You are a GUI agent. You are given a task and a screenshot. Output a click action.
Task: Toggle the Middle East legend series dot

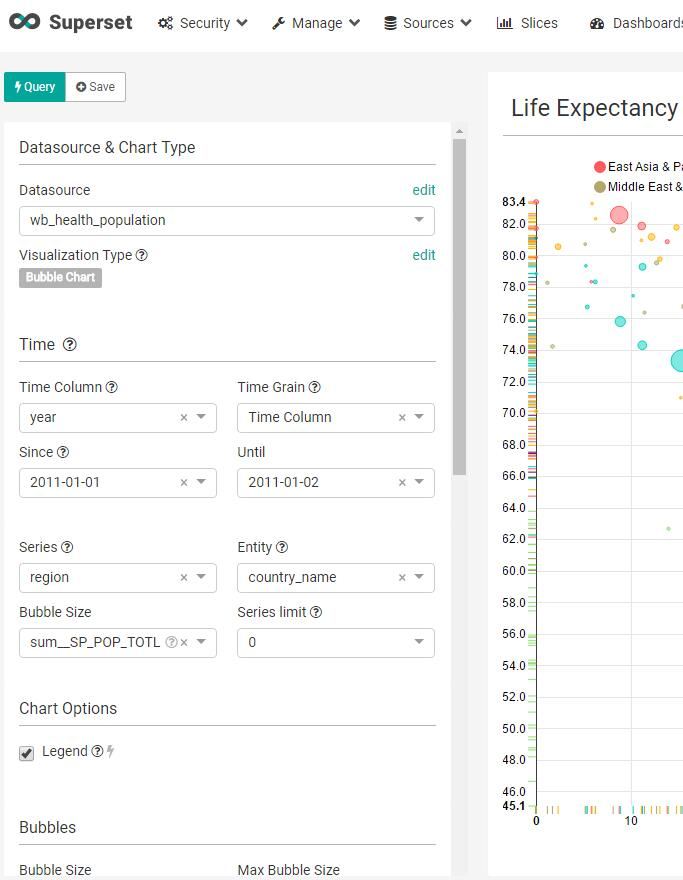(x=600, y=187)
